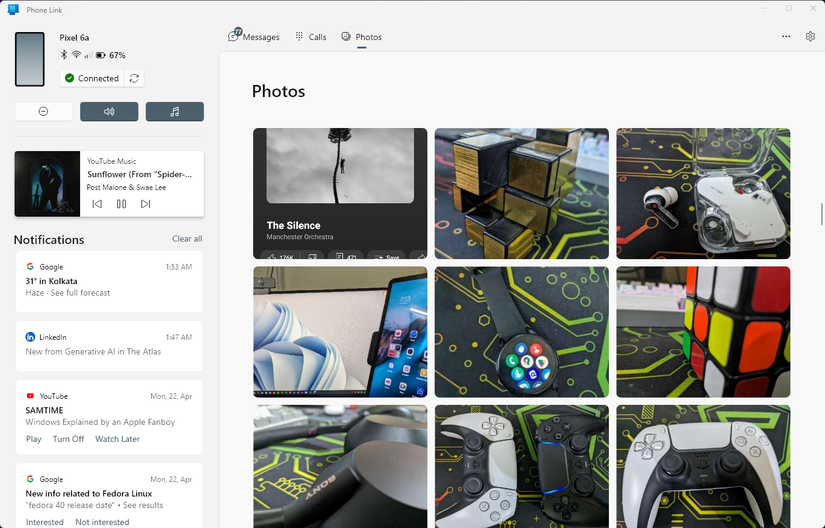Click the Pixel 6a device name

pyautogui.click(x=74, y=37)
